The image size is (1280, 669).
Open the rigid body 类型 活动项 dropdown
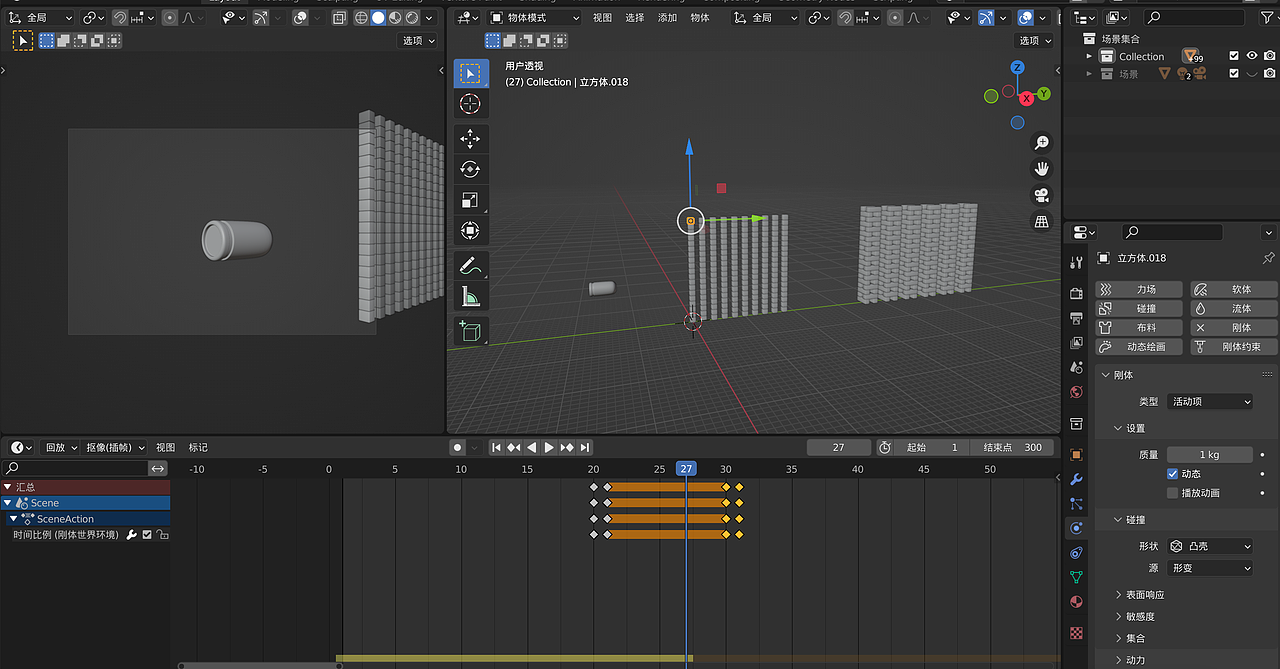pos(1210,401)
